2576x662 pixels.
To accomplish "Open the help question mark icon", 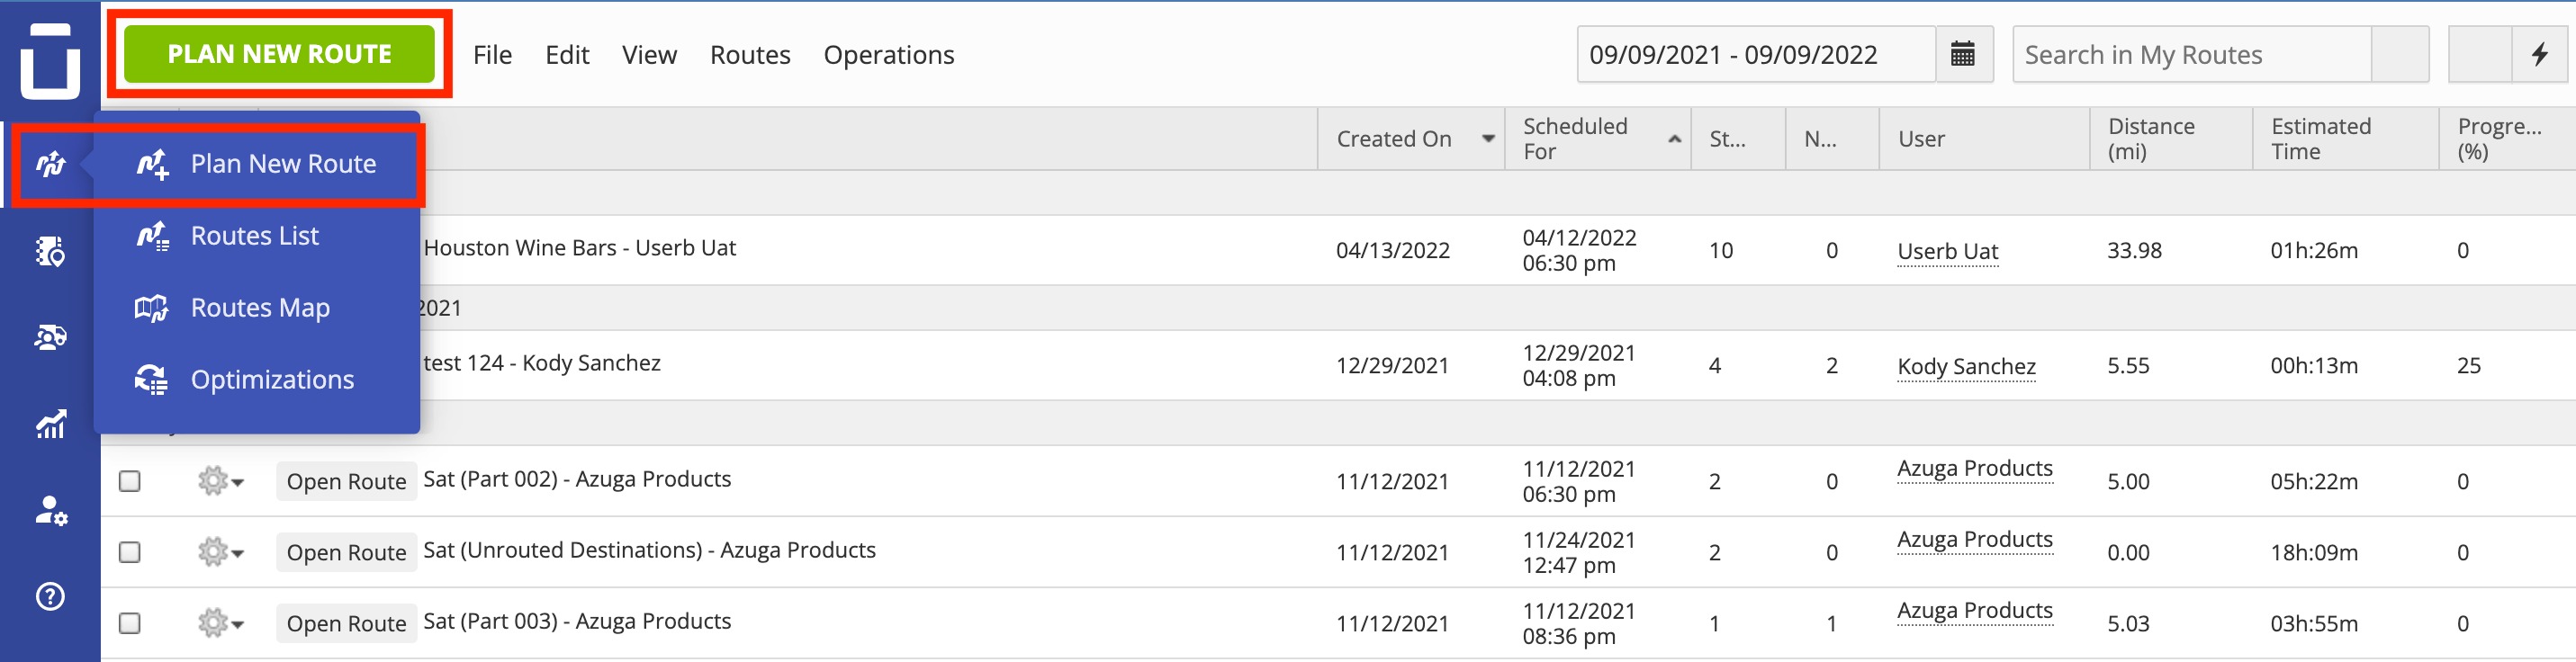I will click(50, 597).
